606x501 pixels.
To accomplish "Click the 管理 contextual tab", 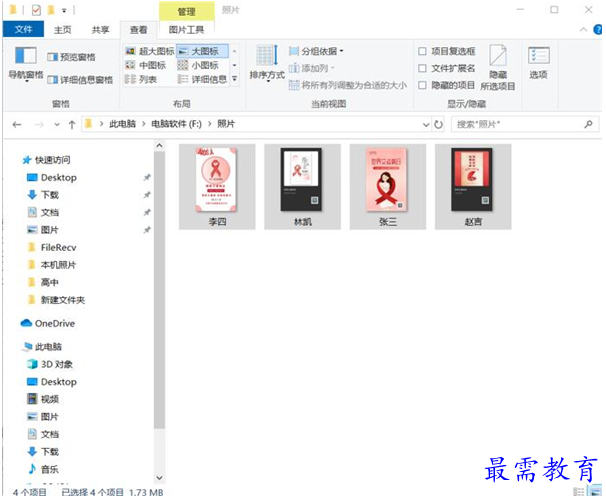I will coord(186,11).
